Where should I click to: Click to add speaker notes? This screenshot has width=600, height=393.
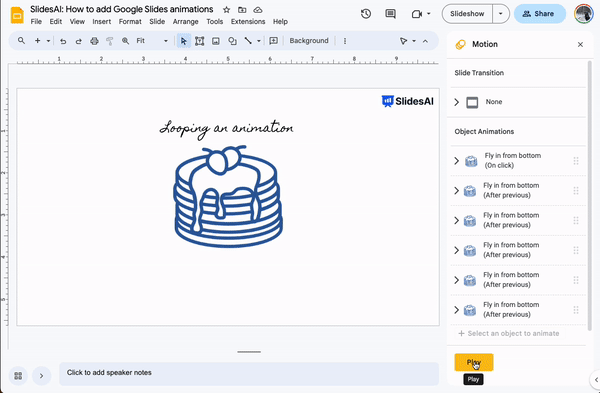tap(249, 373)
